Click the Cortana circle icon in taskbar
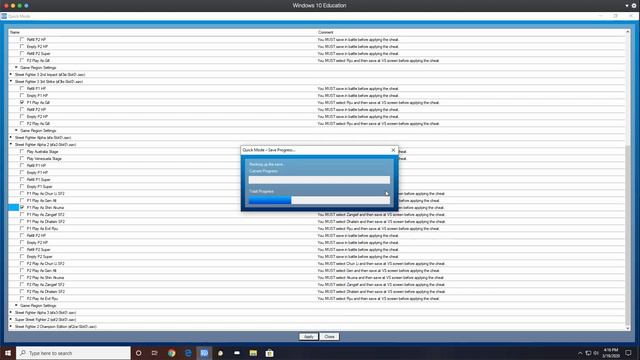 (138, 353)
